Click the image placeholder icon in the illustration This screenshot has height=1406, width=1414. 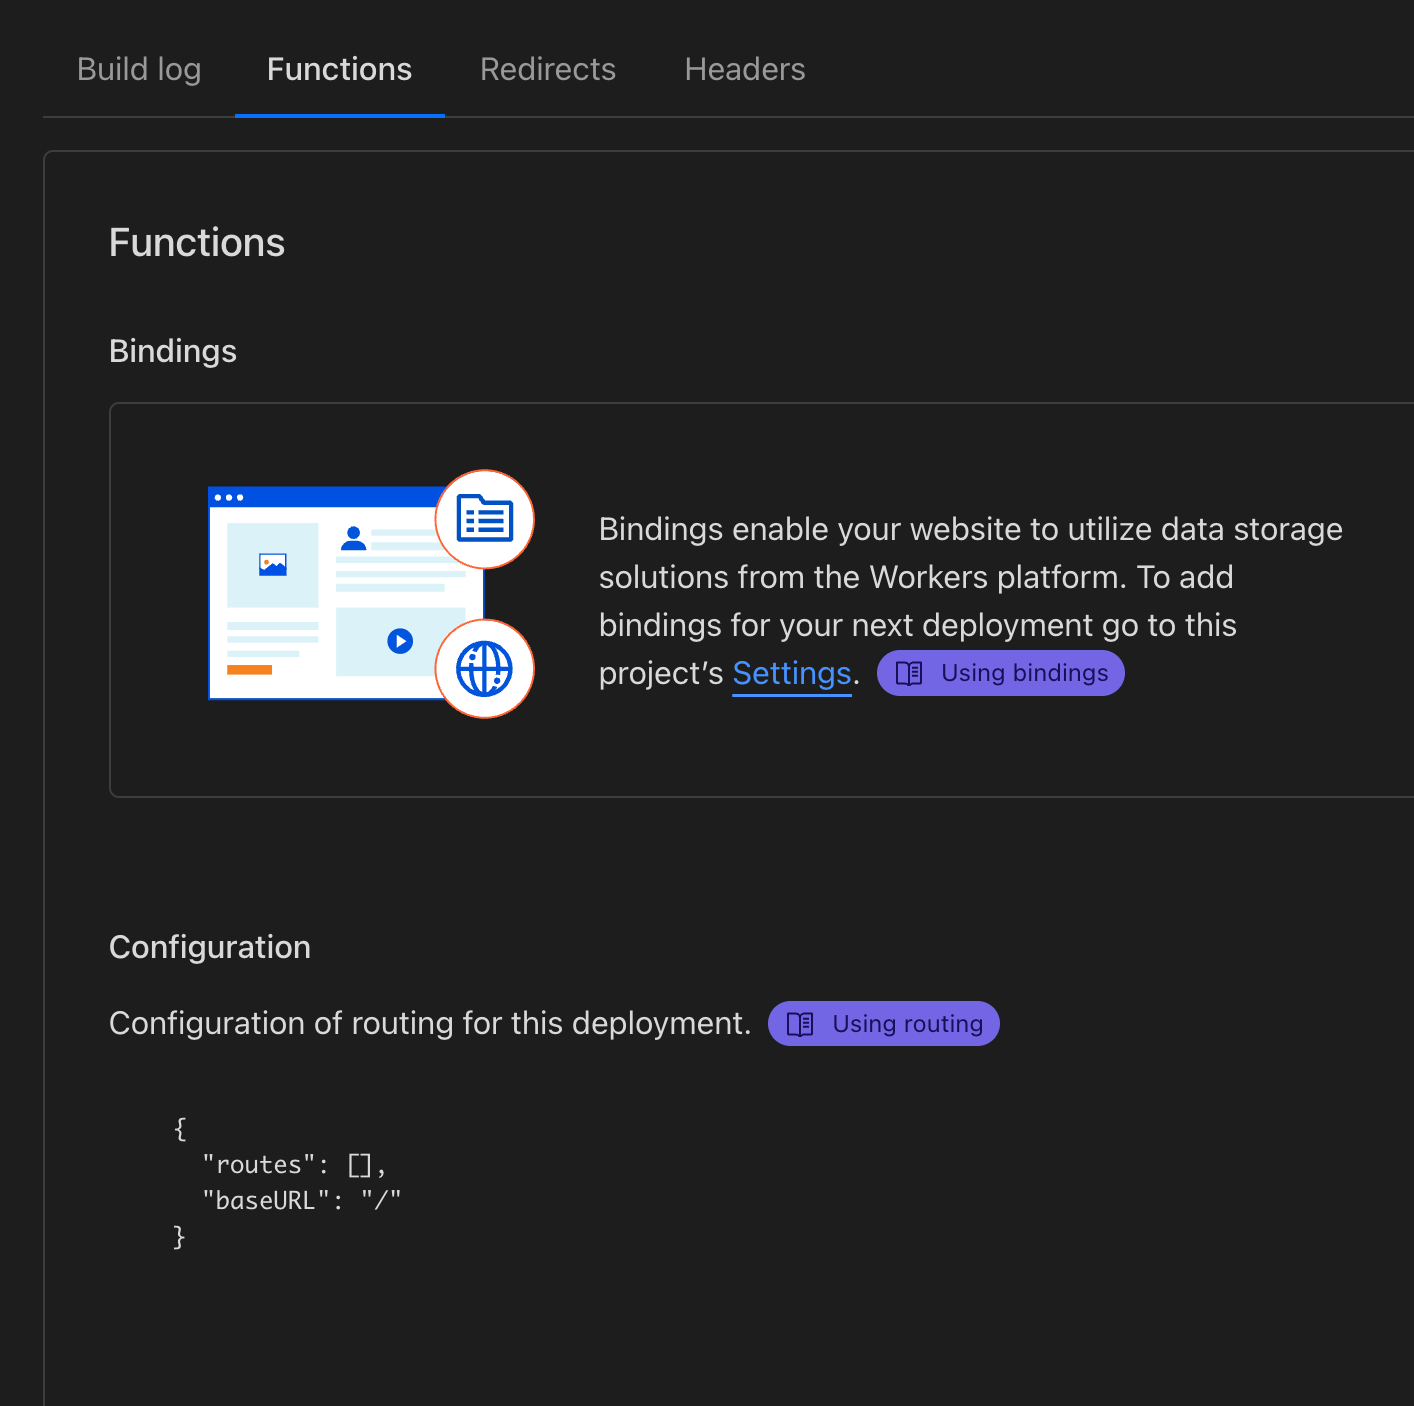point(273,565)
